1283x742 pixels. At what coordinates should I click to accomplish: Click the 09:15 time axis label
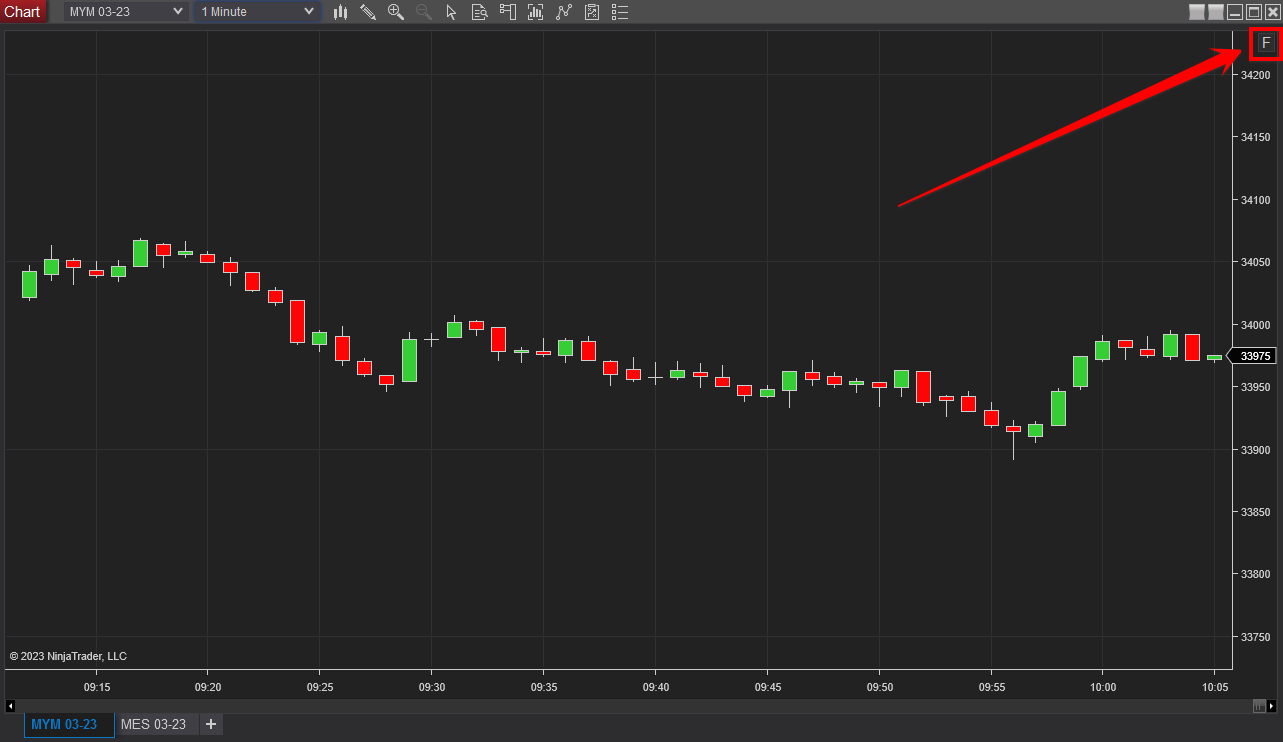[x=97, y=688]
